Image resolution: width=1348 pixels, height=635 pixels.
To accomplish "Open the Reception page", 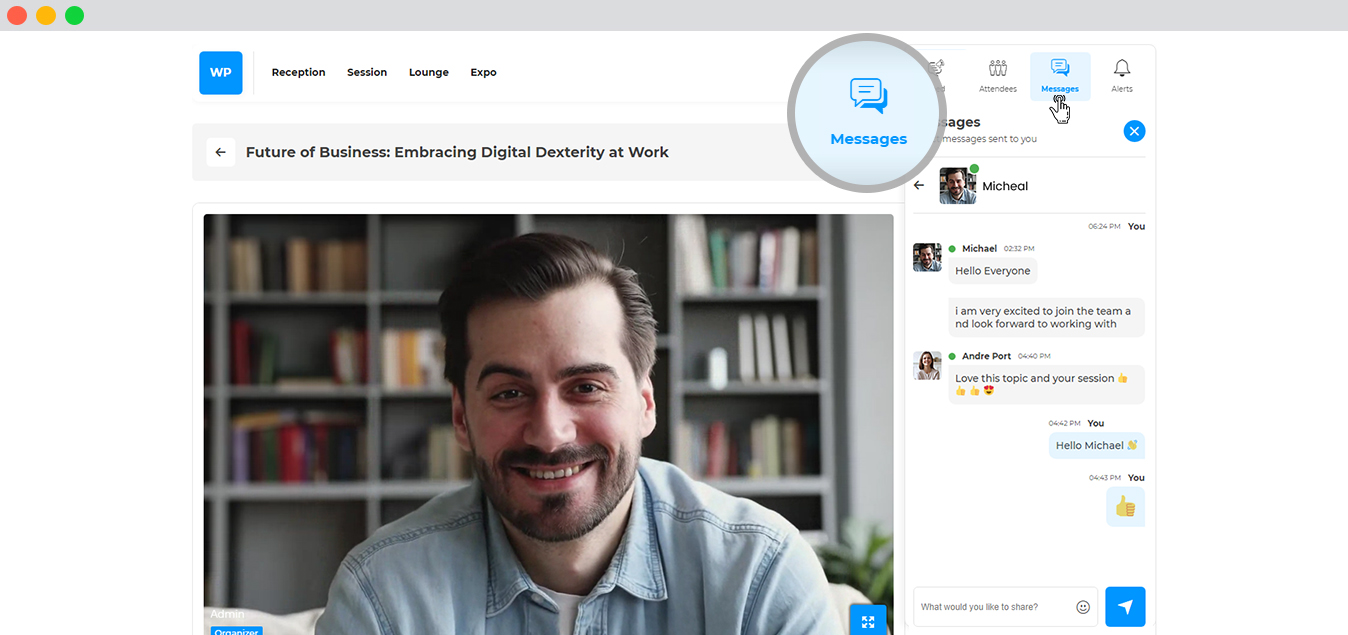I will [x=298, y=72].
